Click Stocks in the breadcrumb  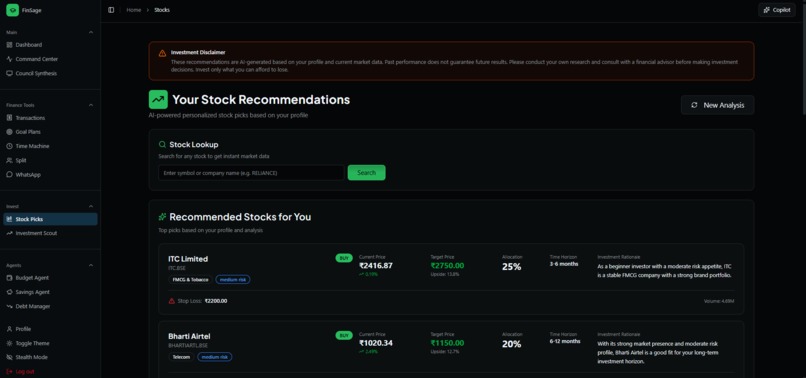click(162, 10)
